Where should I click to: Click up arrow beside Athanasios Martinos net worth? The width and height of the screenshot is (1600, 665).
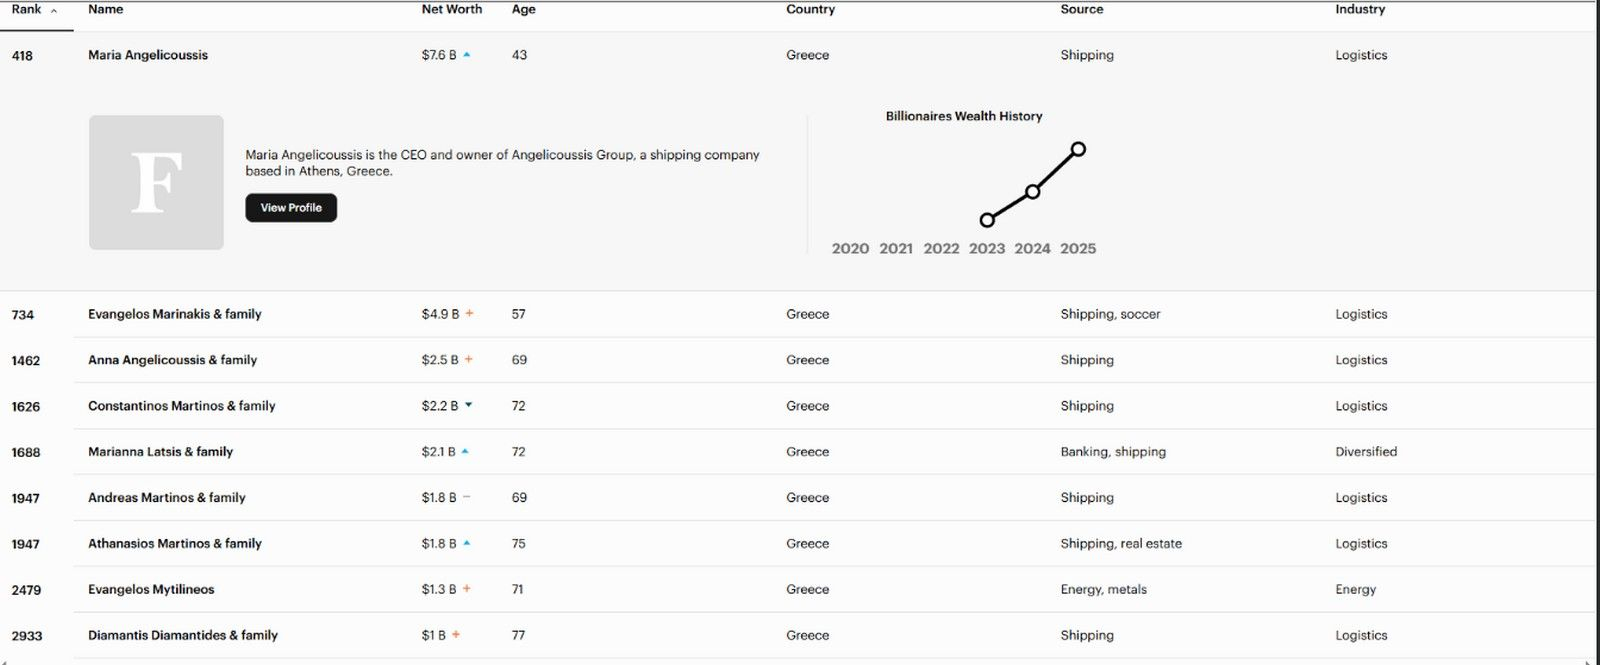[x=467, y=544]
